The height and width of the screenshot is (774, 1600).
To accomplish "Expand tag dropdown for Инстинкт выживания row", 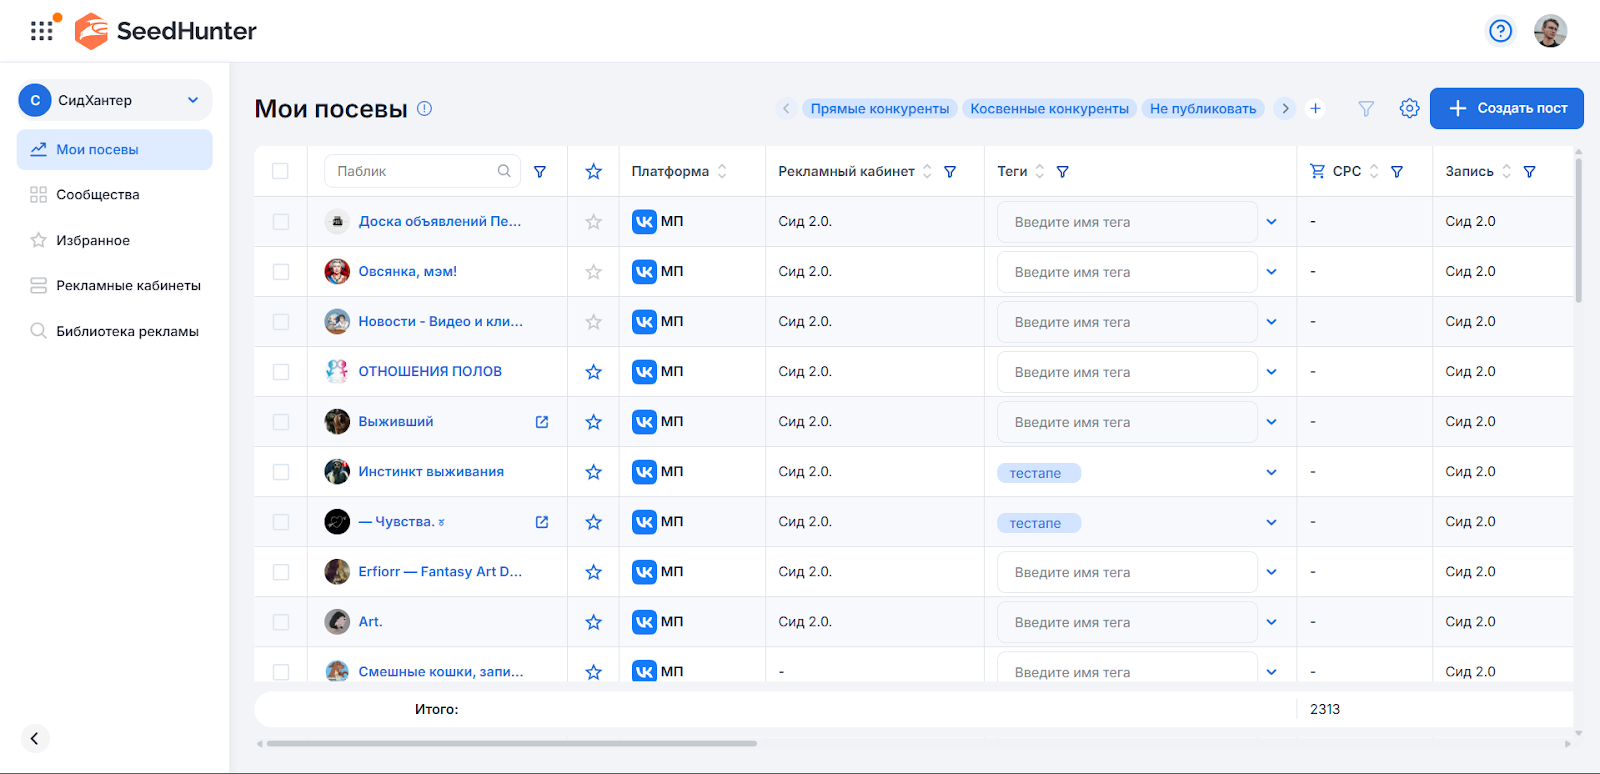I will (x=1271, y=472).
